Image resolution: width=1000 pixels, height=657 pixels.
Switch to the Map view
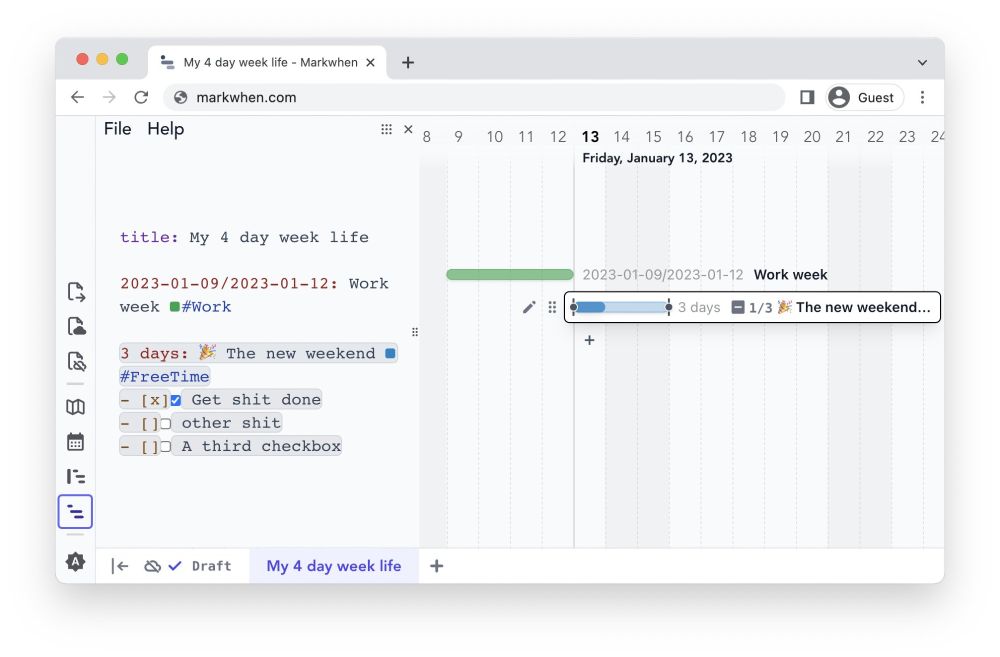(75, 407)
